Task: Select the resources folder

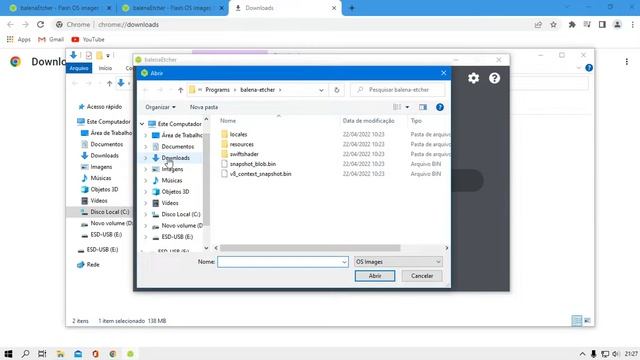Action: coord(242,144)
